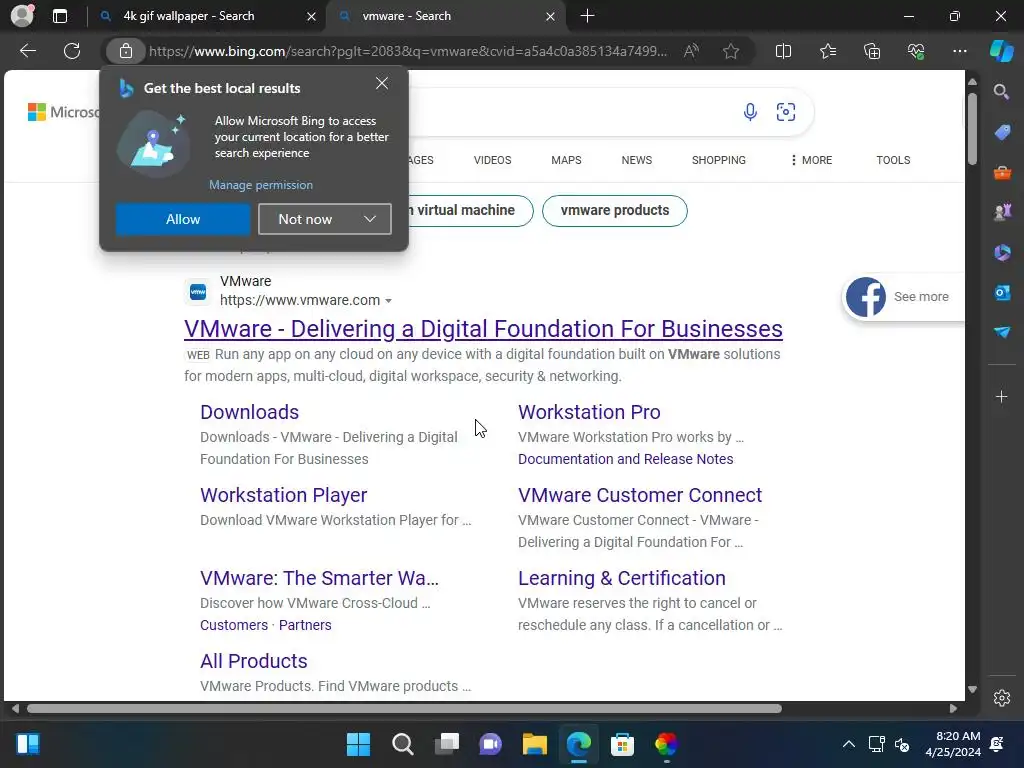
Task: Open sidebar Games chess icon
Action: tap(1002, 212)
